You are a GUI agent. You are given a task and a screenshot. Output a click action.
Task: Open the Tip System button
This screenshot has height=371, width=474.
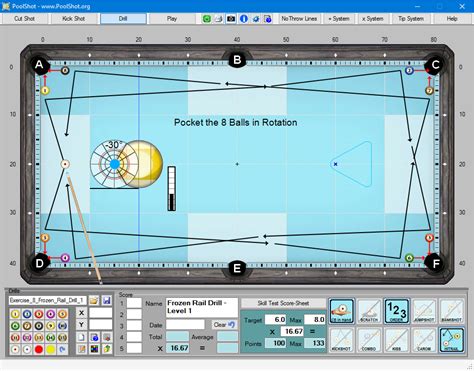411,19
